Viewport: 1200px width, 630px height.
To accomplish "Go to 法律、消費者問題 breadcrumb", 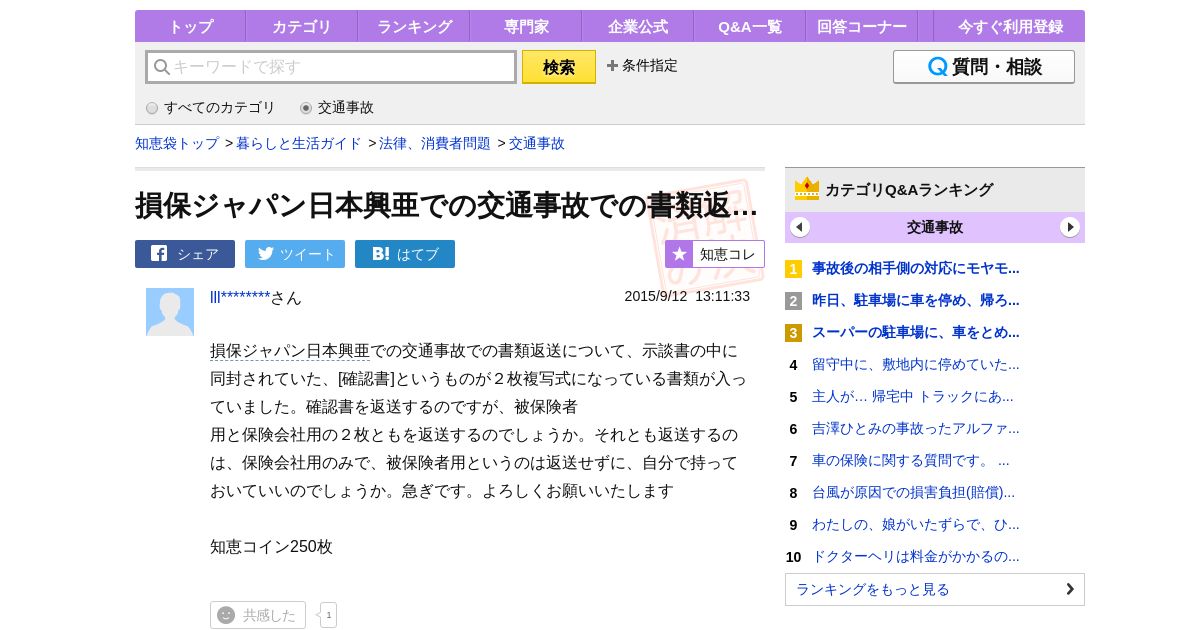I will (435, 143).
